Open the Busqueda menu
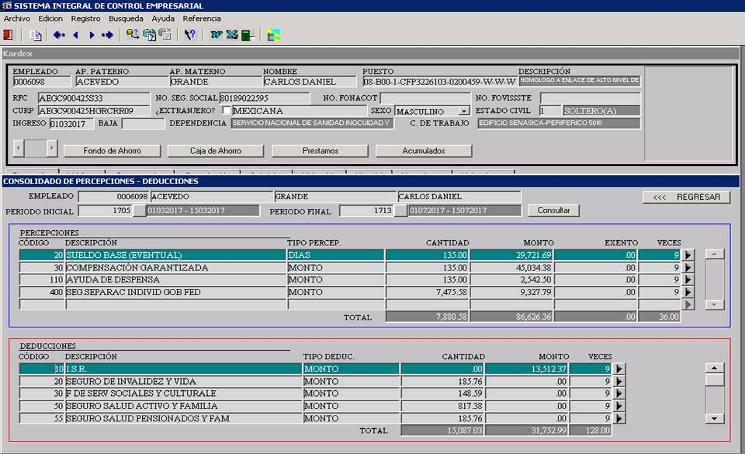Viewport: 745px width, 454px height. pos(125,18)
